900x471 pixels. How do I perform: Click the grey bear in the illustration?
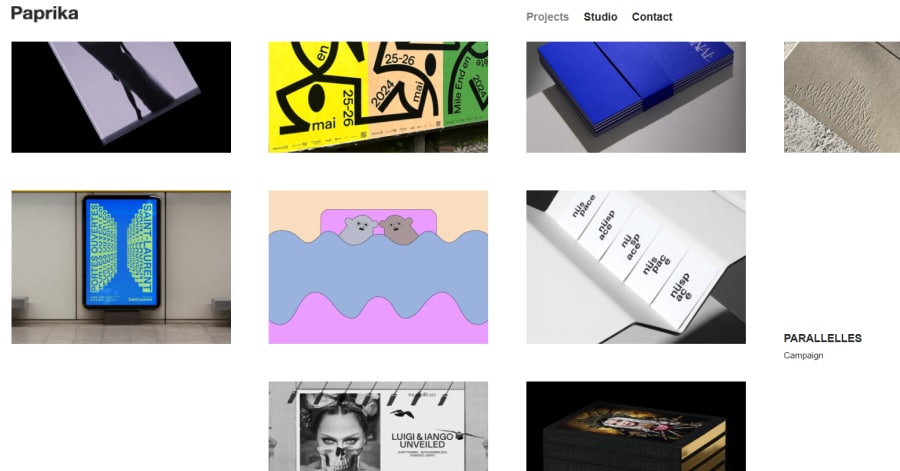coord(359,228)
